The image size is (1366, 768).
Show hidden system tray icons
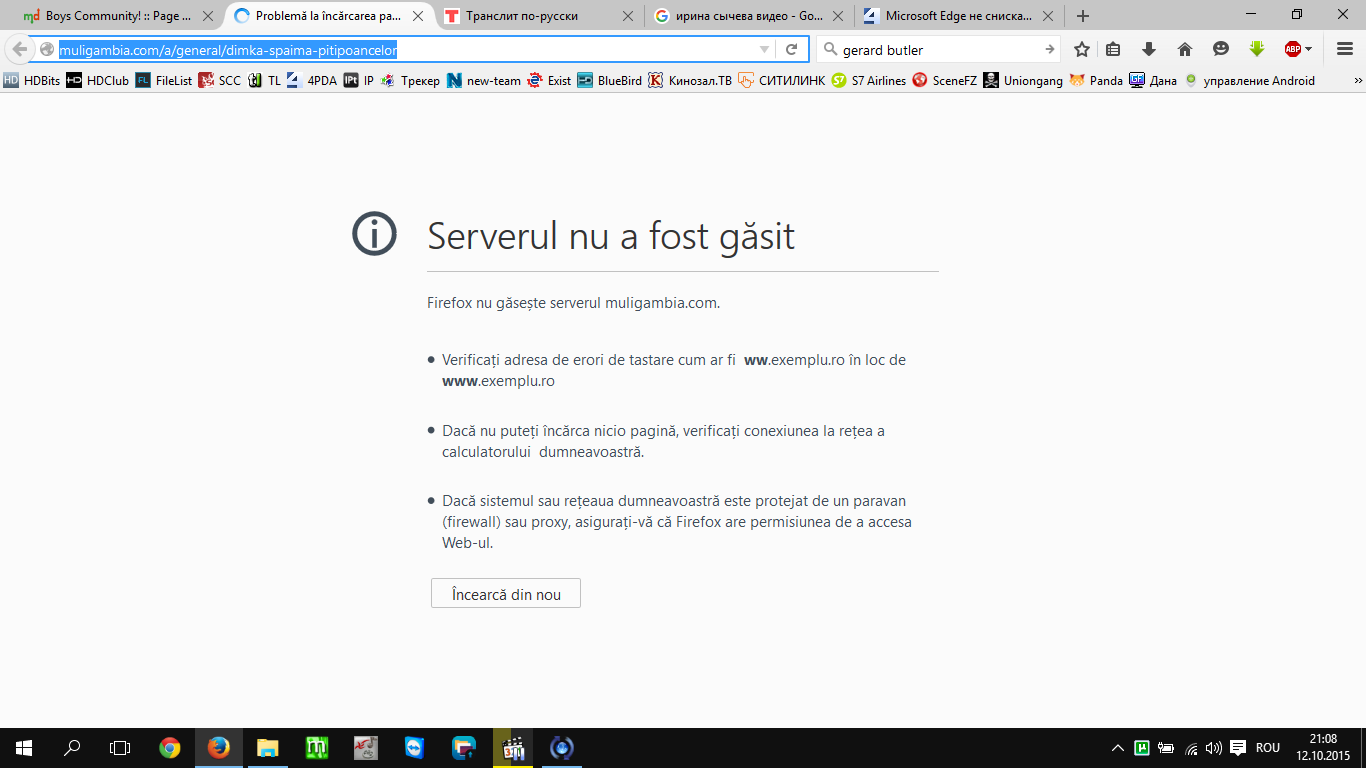coord(1117,748)
